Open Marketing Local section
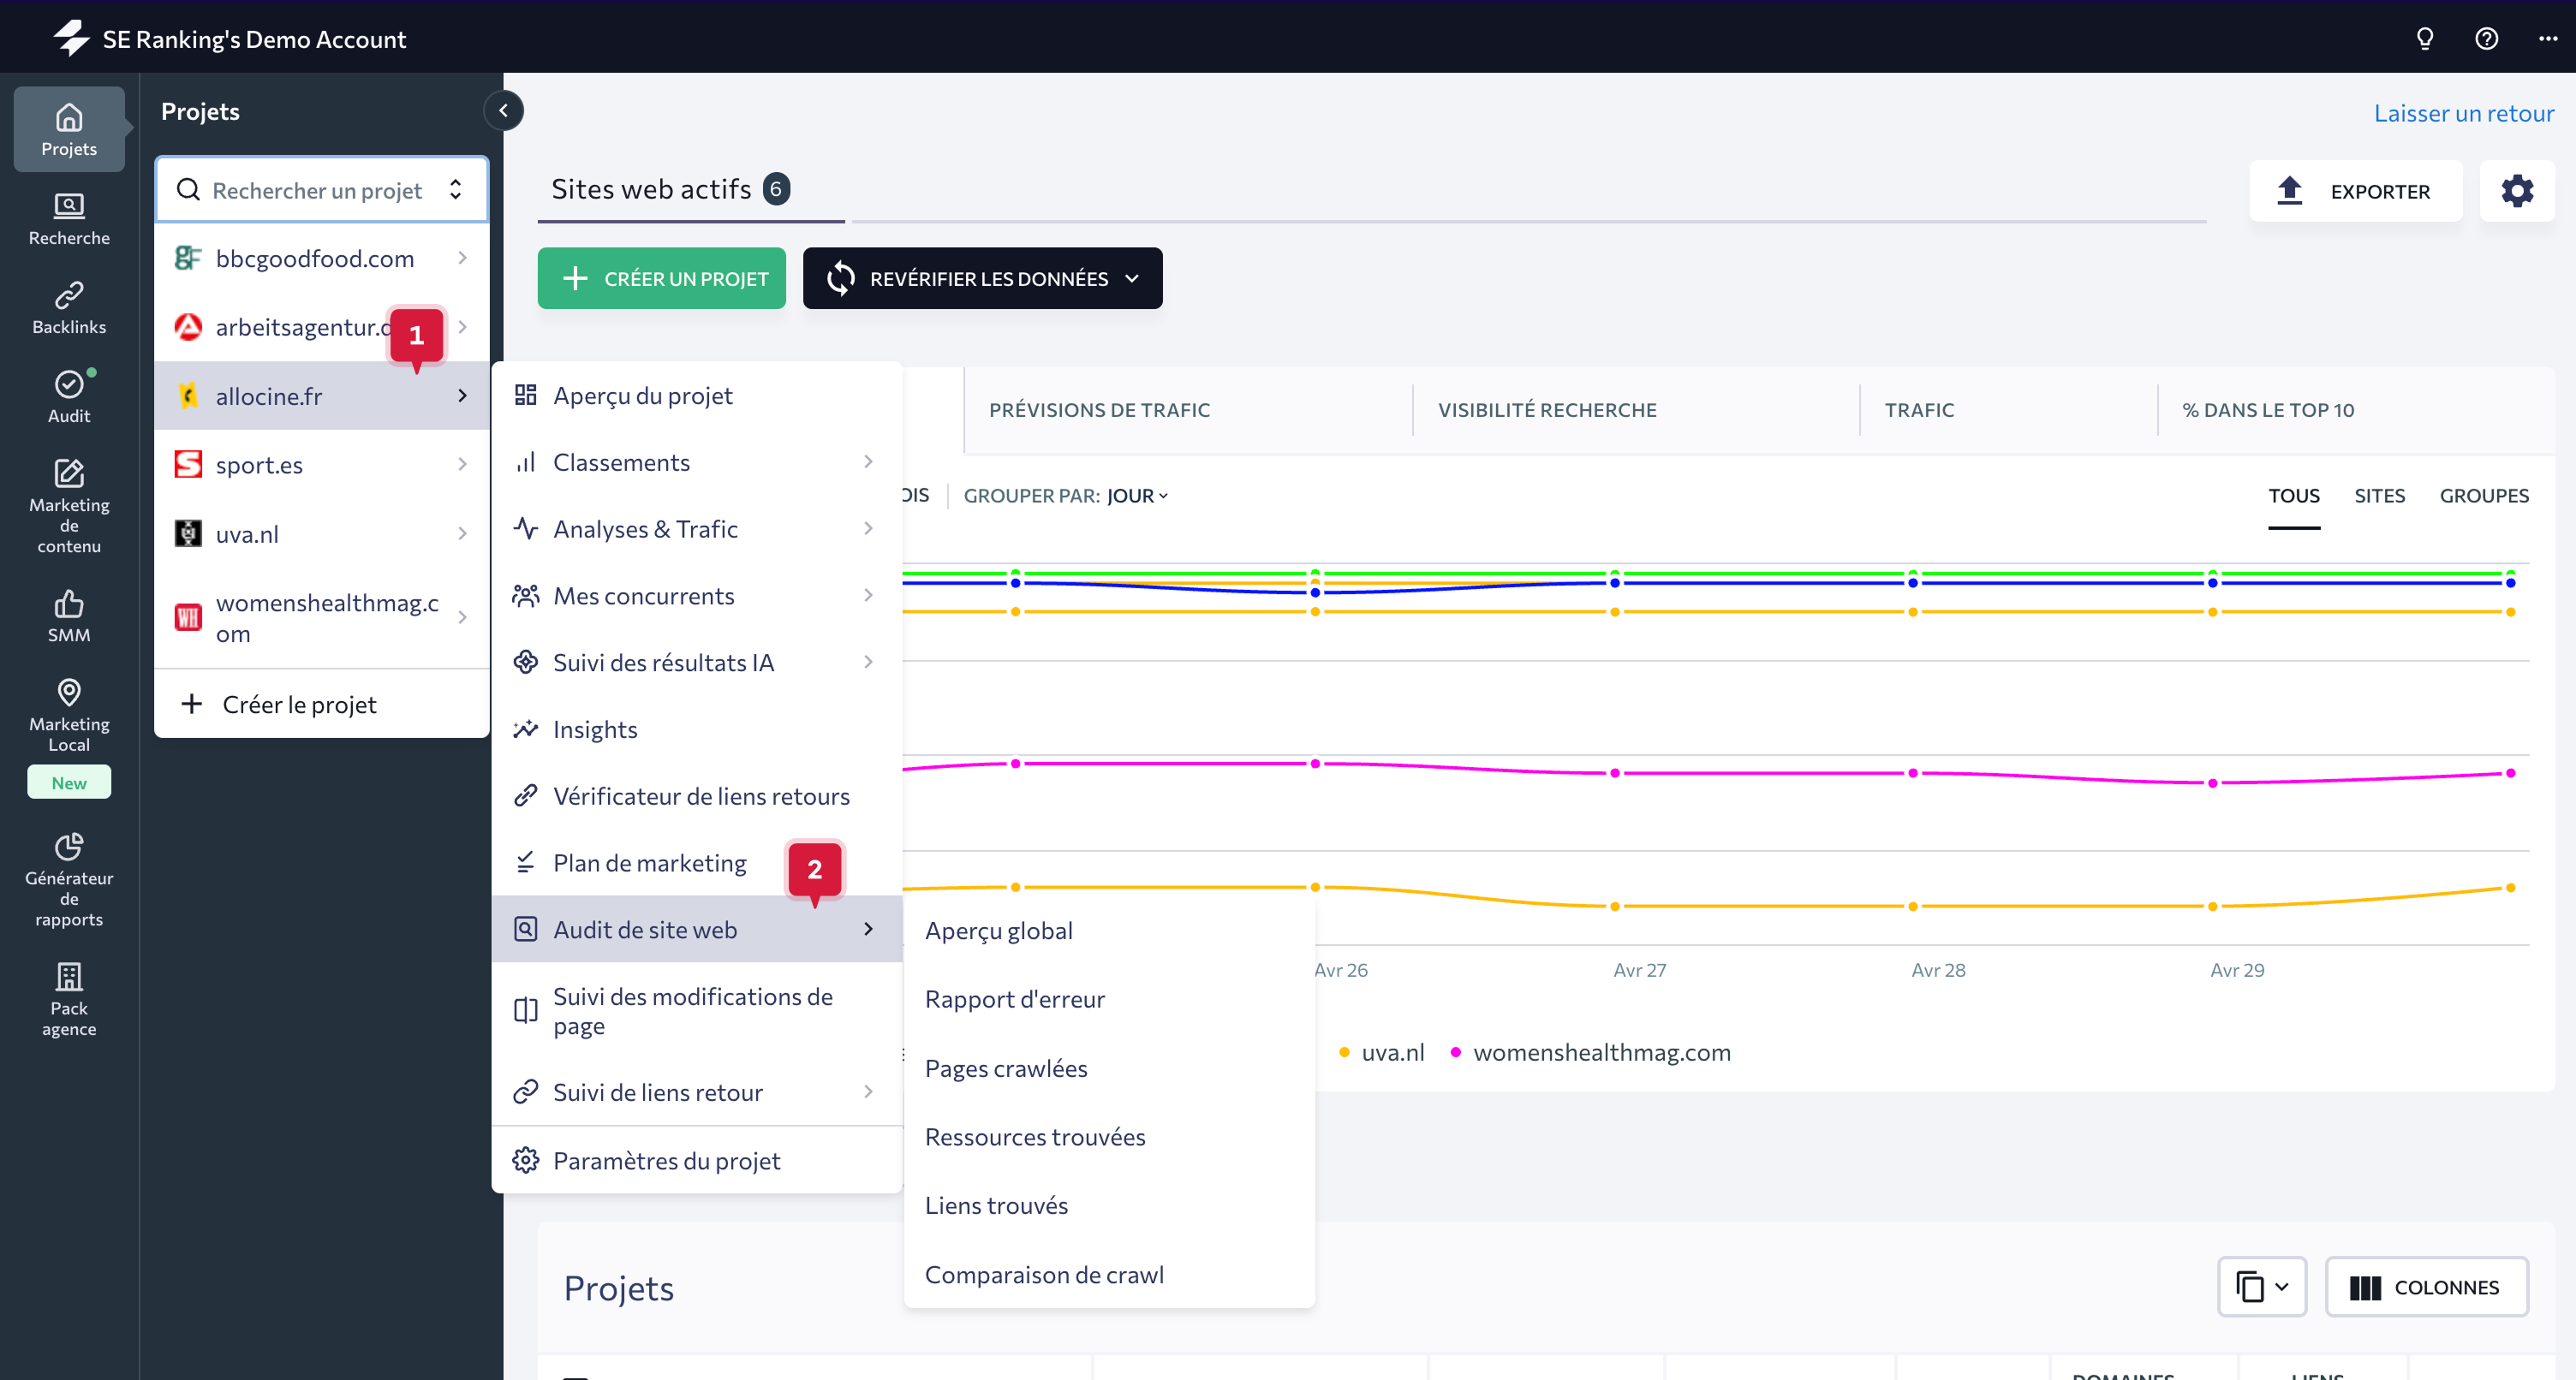The image size is (2576, 1380). pos(69,714)
